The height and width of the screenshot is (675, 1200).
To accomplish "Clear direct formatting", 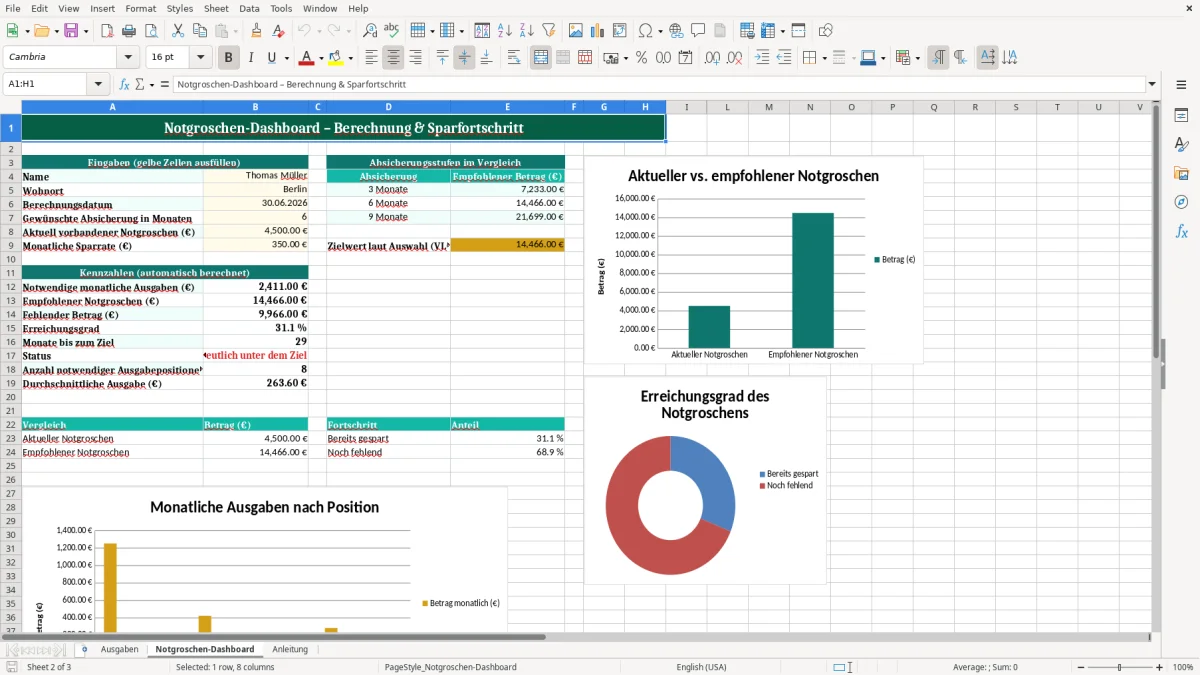I will (x=278, y=31).
